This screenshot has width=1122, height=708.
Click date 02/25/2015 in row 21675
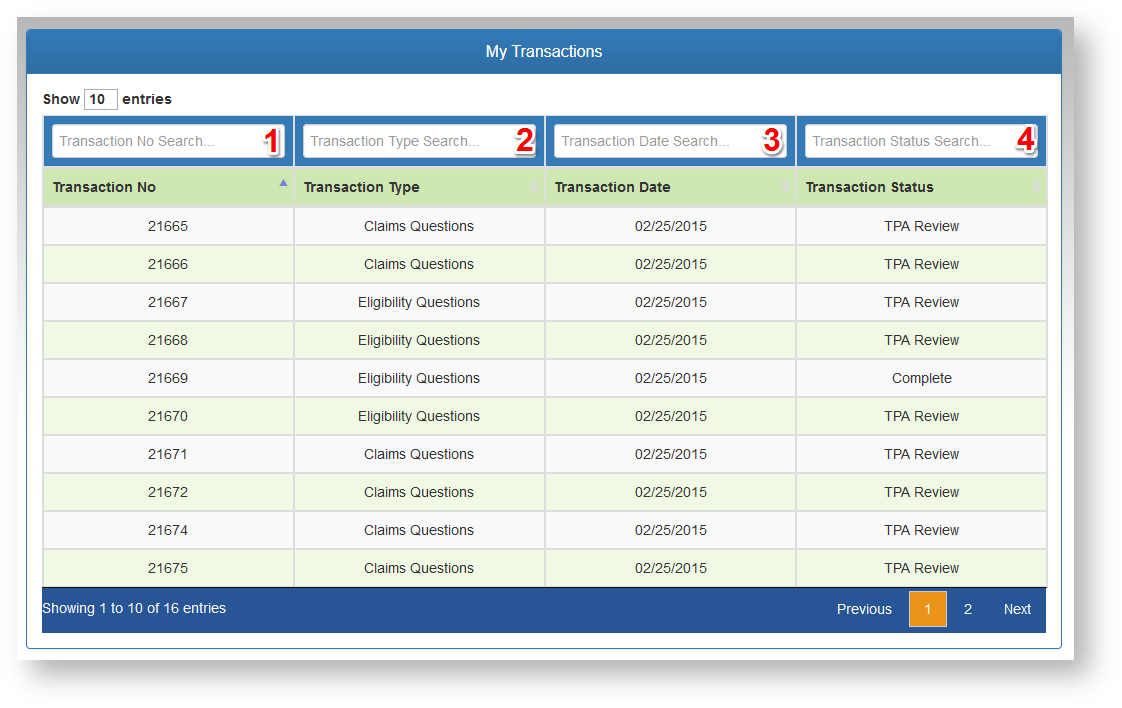[x=670, y=568]
